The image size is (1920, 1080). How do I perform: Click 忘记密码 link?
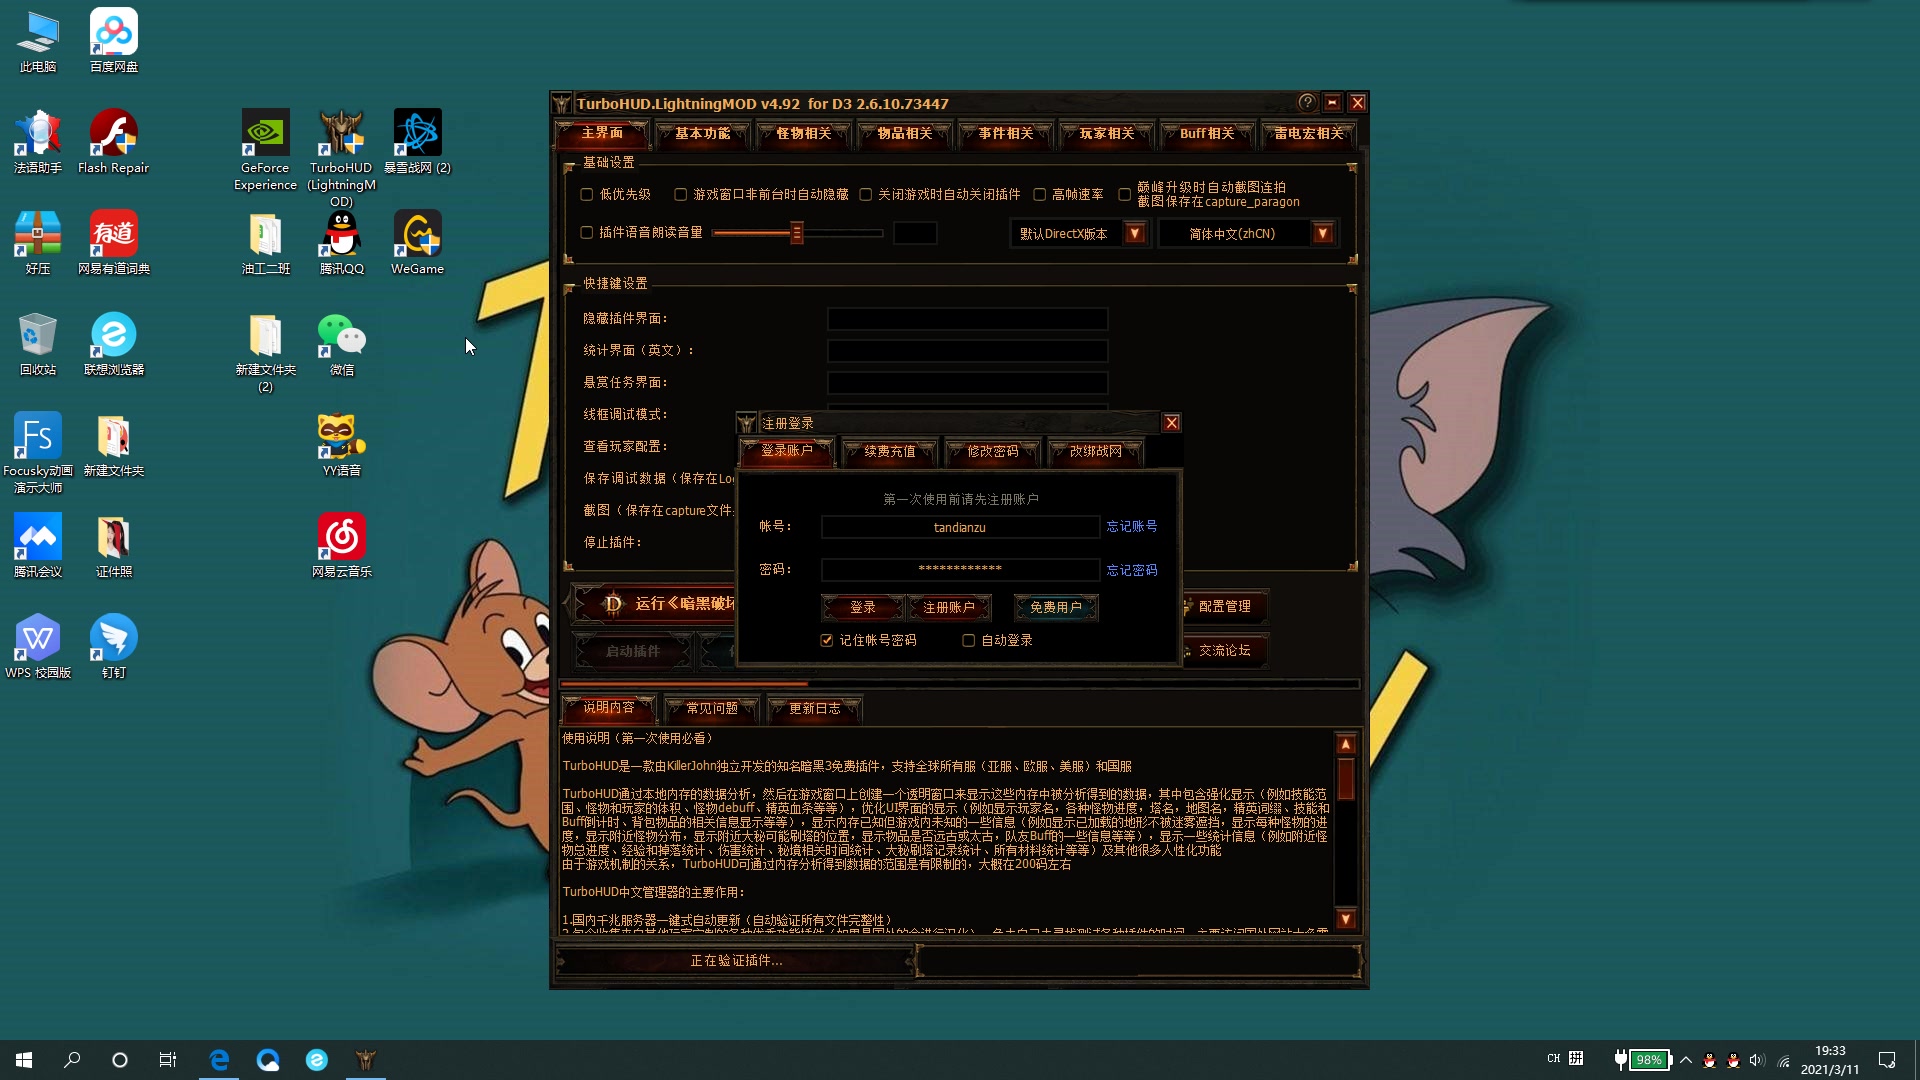1132,571
